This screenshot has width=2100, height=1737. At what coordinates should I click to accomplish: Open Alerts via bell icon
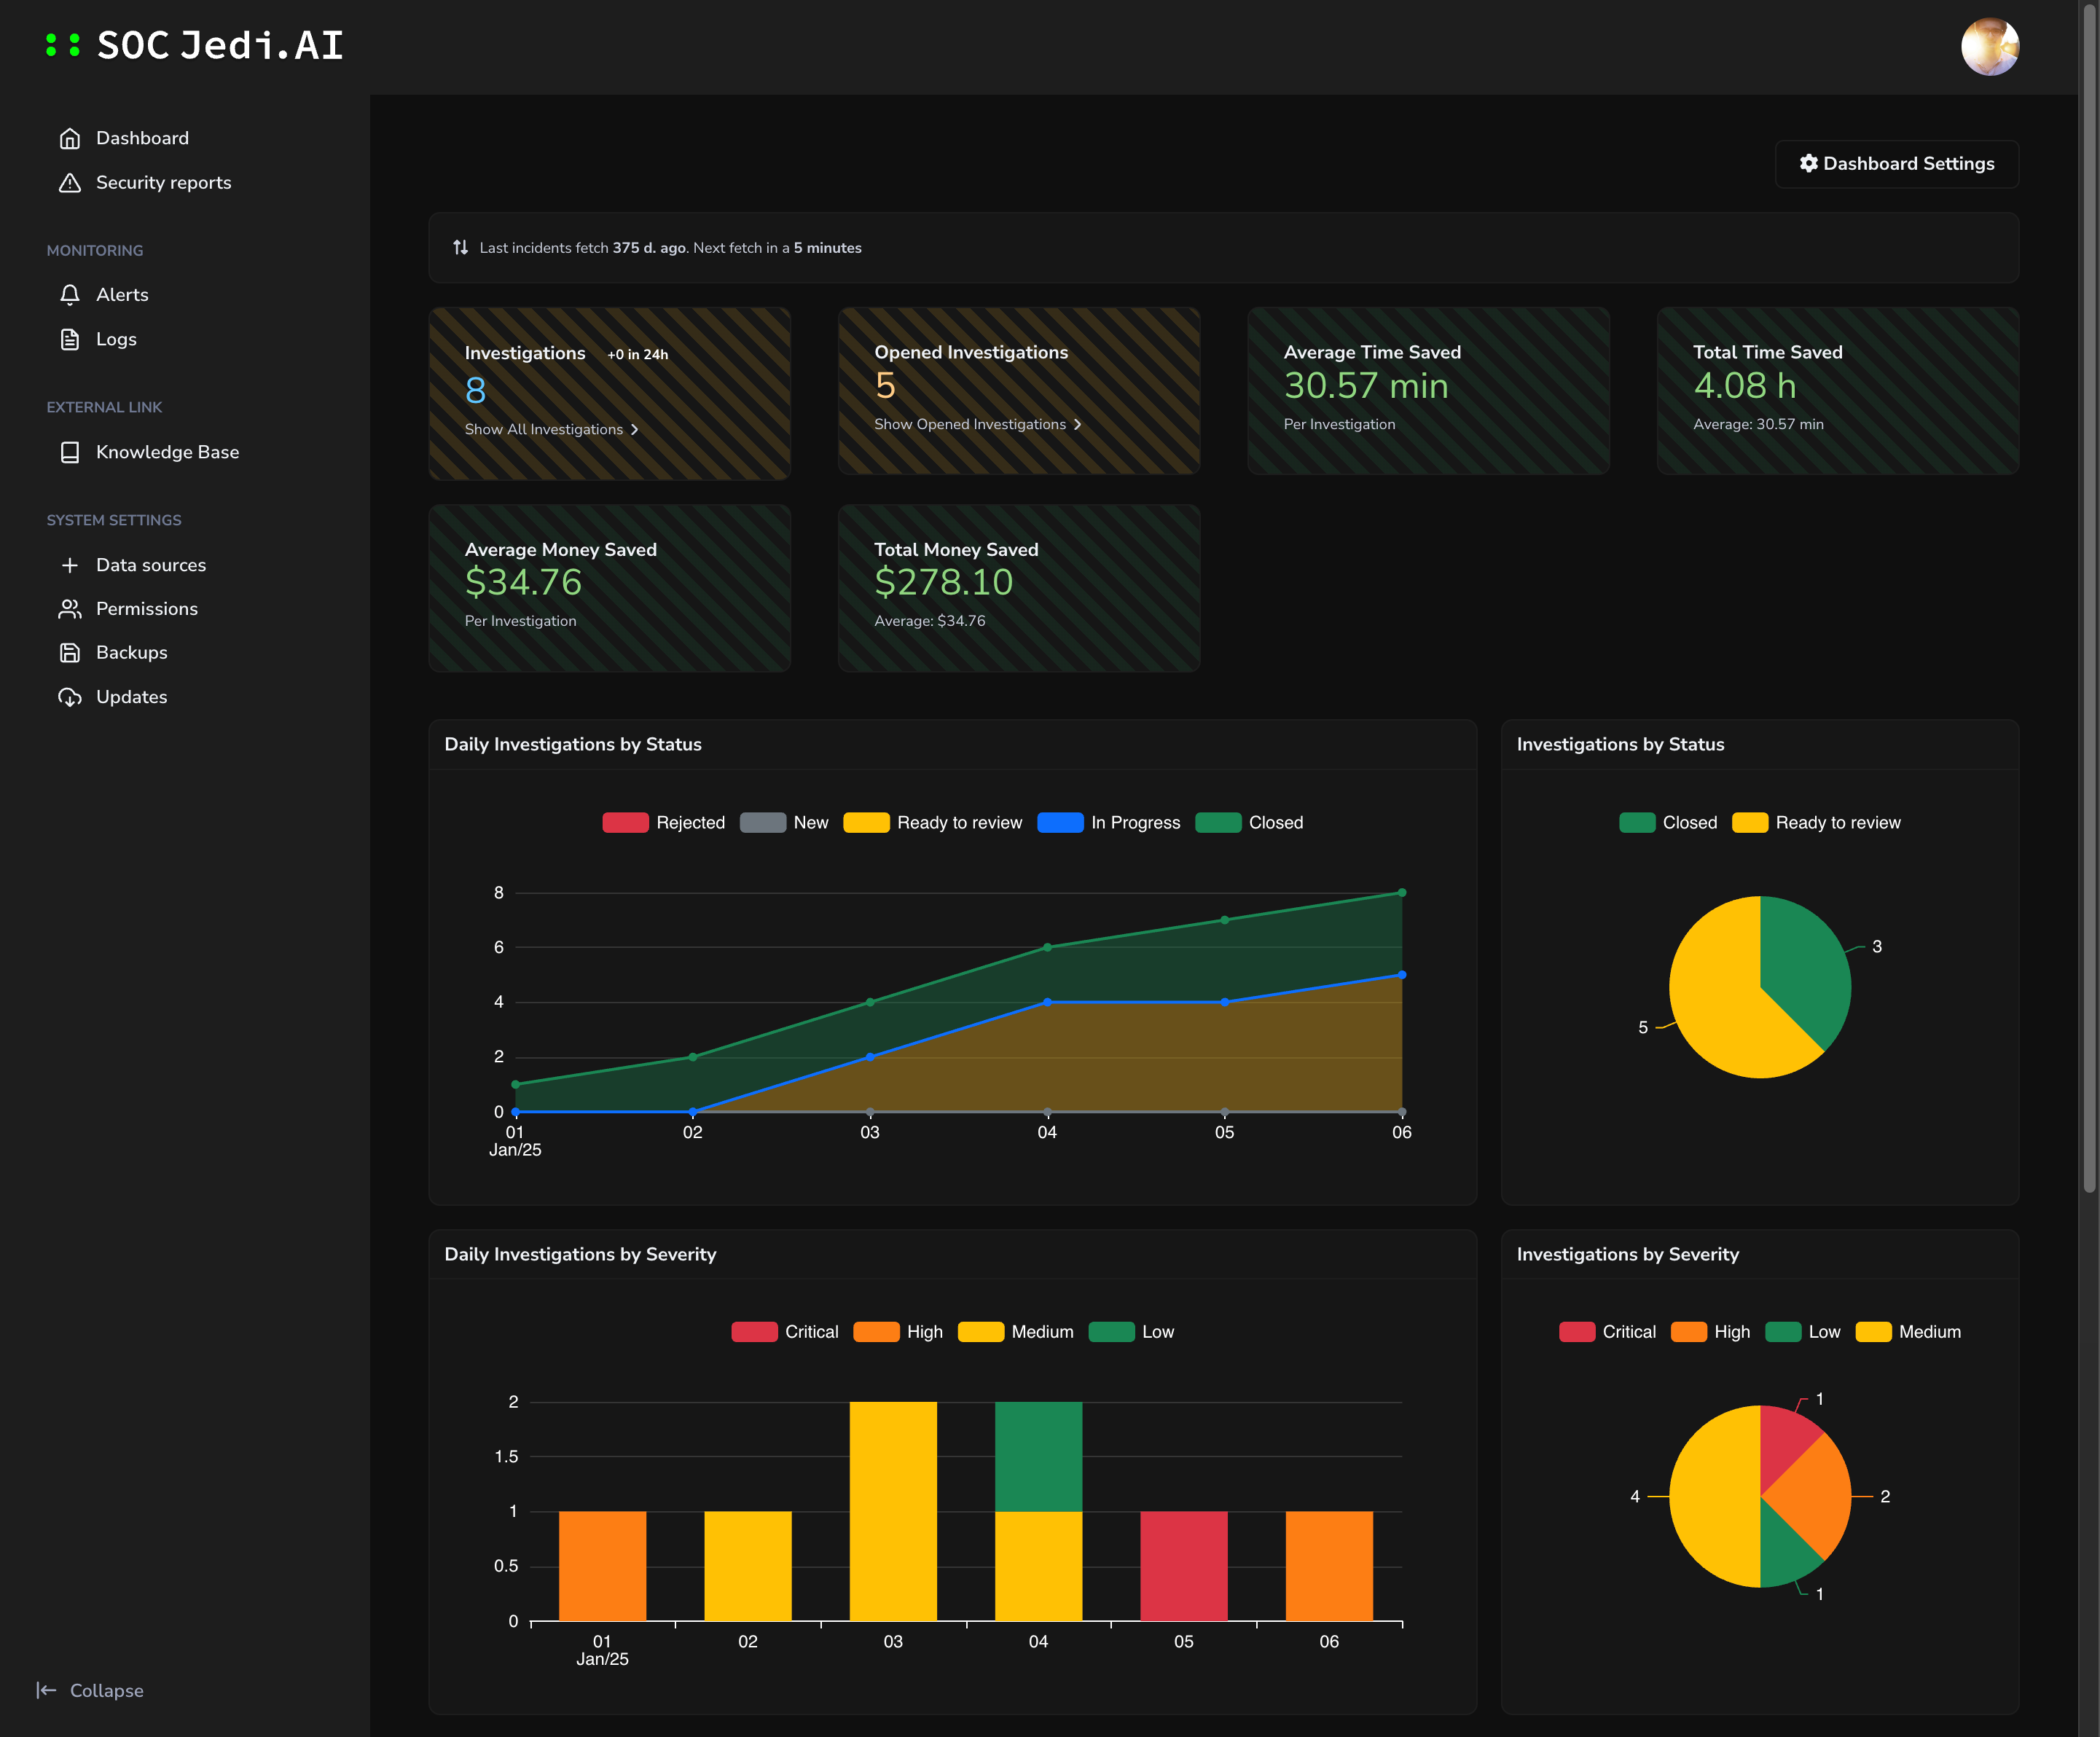coord(70,295)
